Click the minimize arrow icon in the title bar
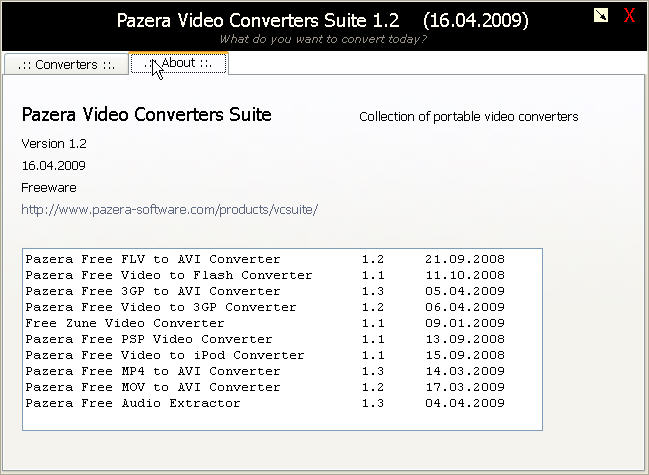 pyautogui.click(x=601, y=15)
